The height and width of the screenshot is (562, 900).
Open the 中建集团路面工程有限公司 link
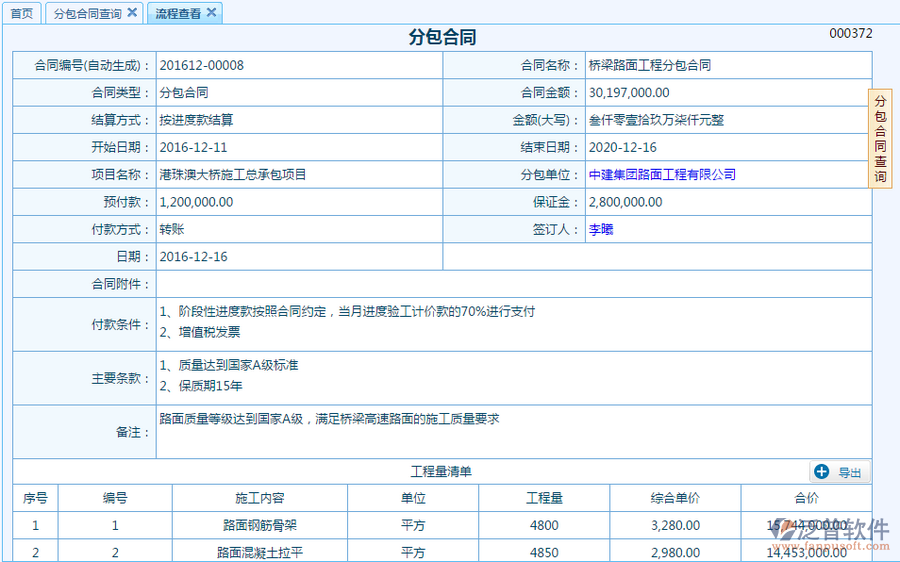coord(662,175)
